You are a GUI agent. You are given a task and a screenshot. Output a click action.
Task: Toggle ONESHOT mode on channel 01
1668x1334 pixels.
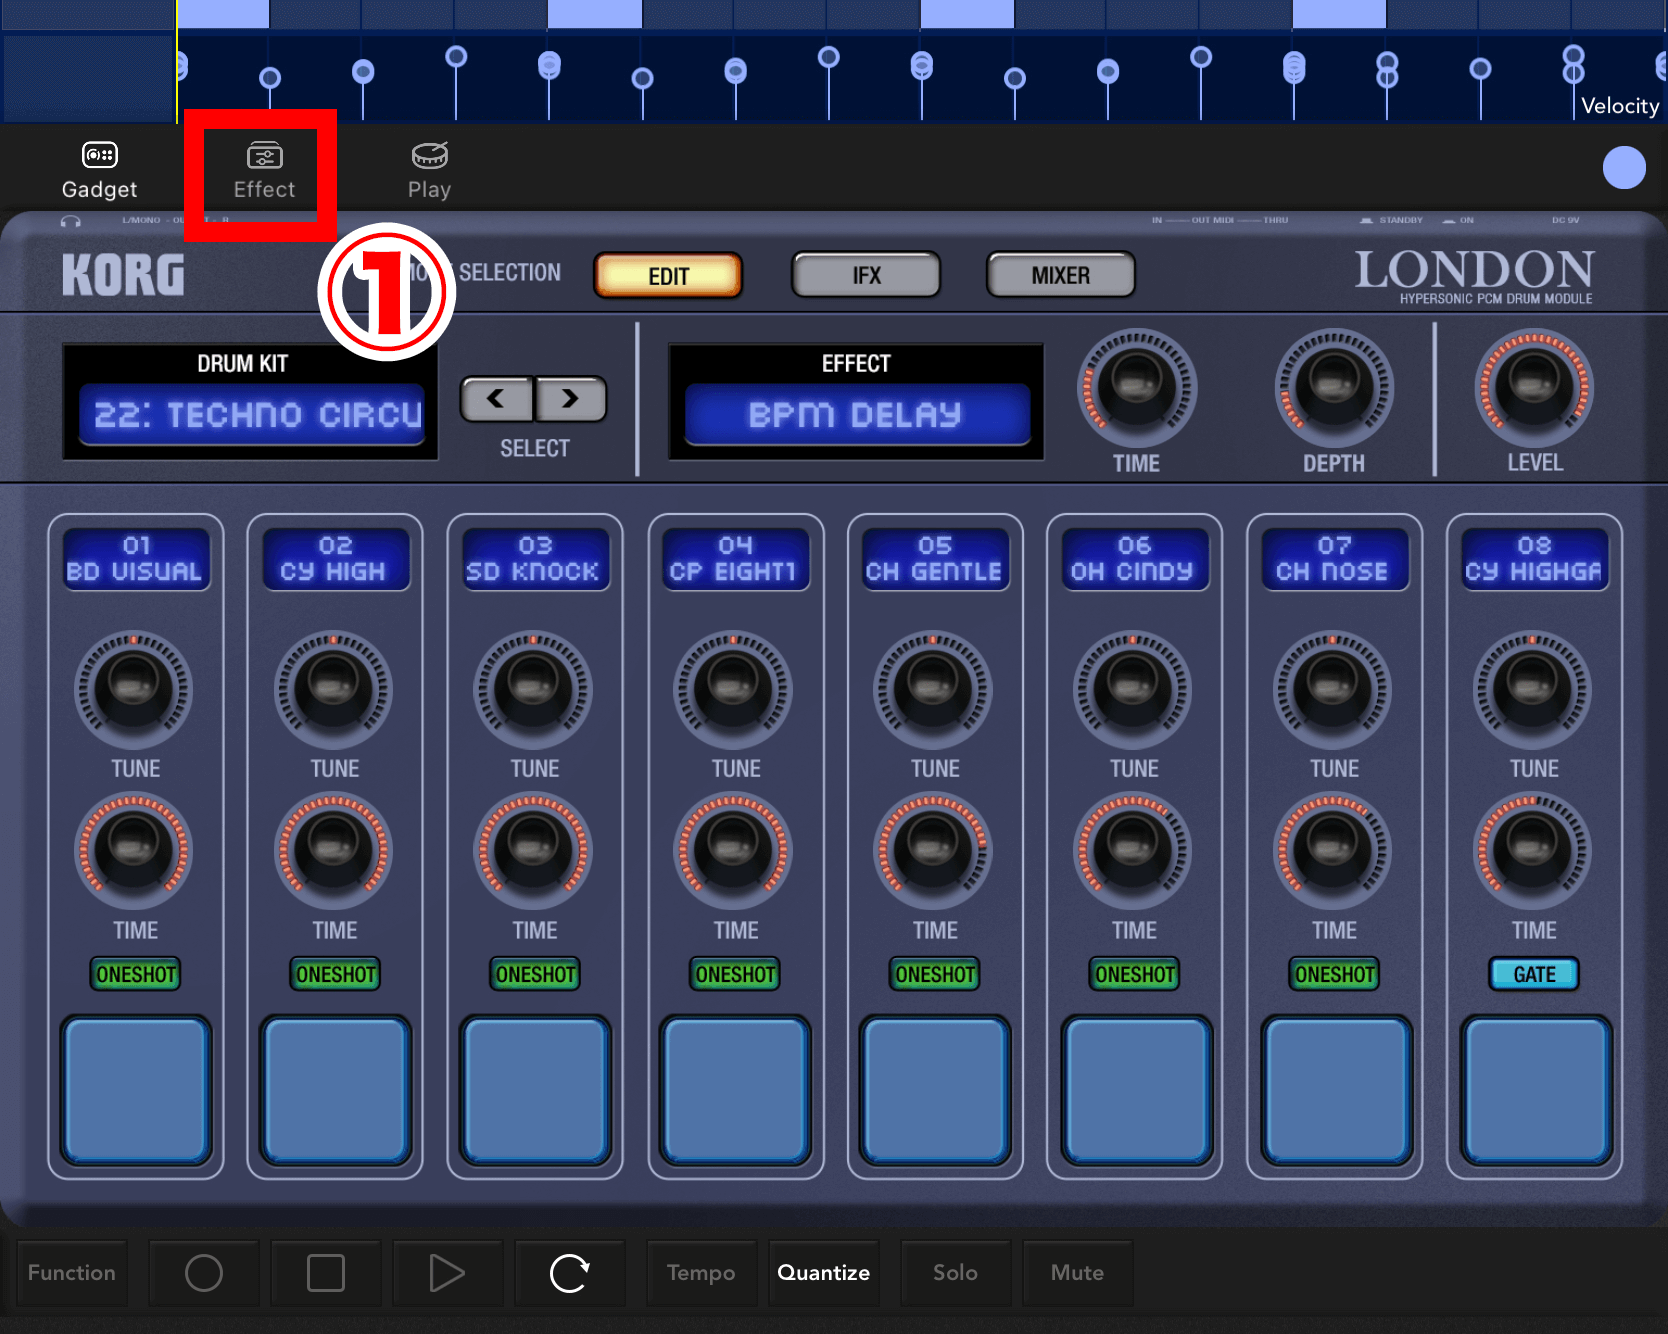click(x=136, y=974)
